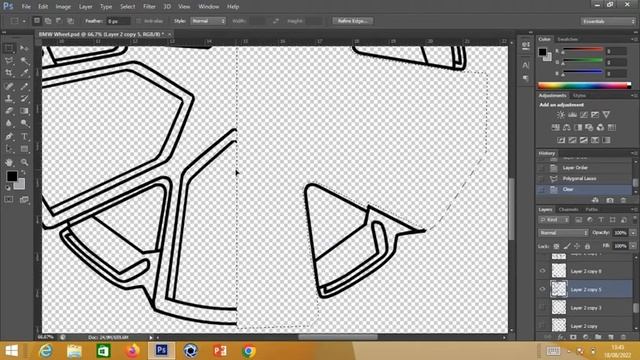Hide Layer 2 copy 8 visibility eye
Viewport: 640px width, 360px height.
point(542,271)
